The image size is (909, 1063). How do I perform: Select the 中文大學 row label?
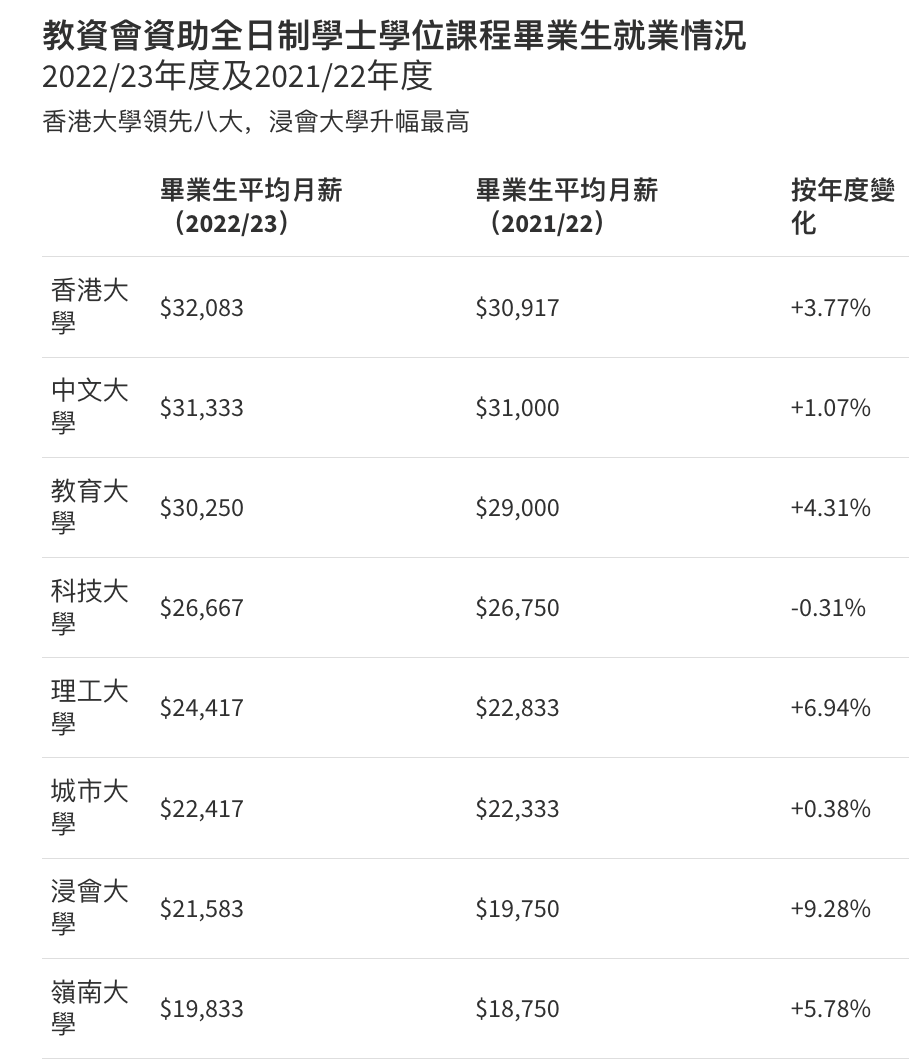pyautogui.click(x=89, y=407)
